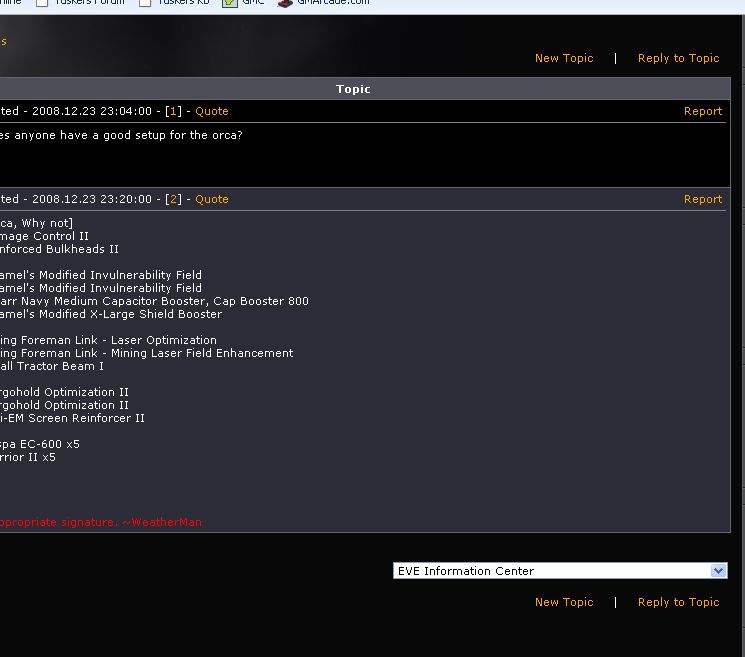Image resolution: width=745 pixels, height=657 pixels.
Task: Click the 'EC-600 x5' drone line
Action: 50,444
